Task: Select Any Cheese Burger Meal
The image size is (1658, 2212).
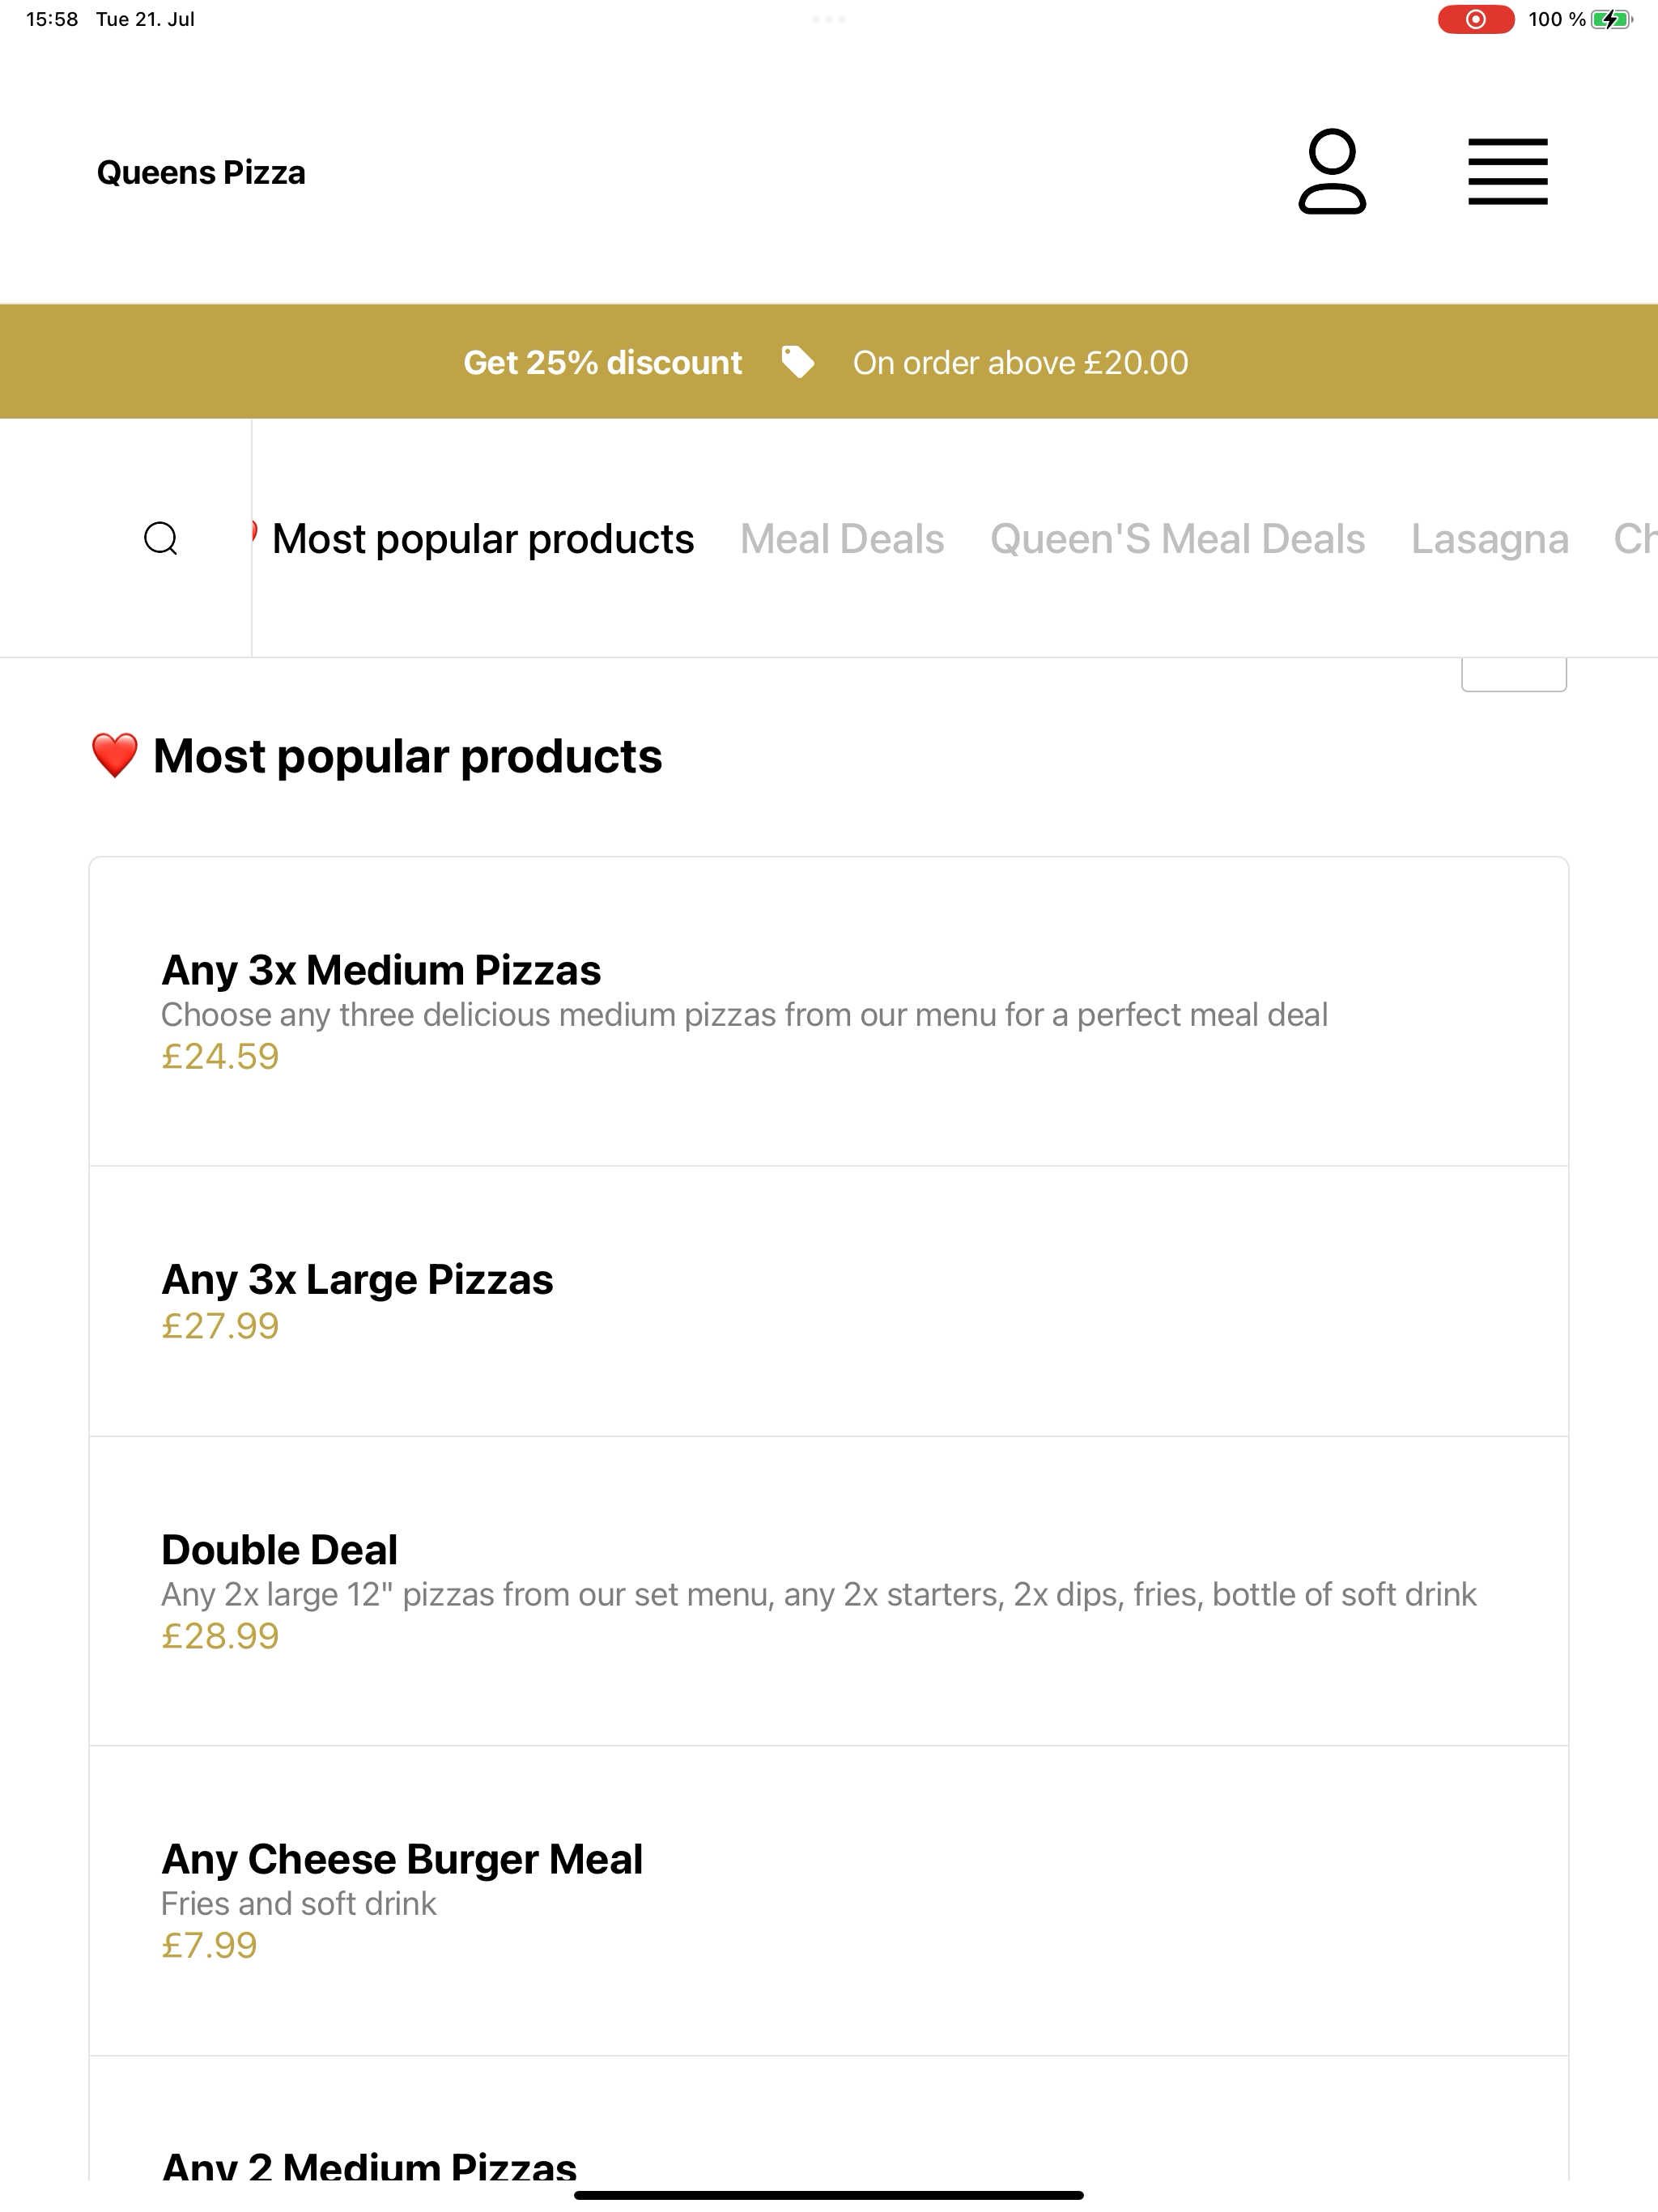Action: (829, 1901)
